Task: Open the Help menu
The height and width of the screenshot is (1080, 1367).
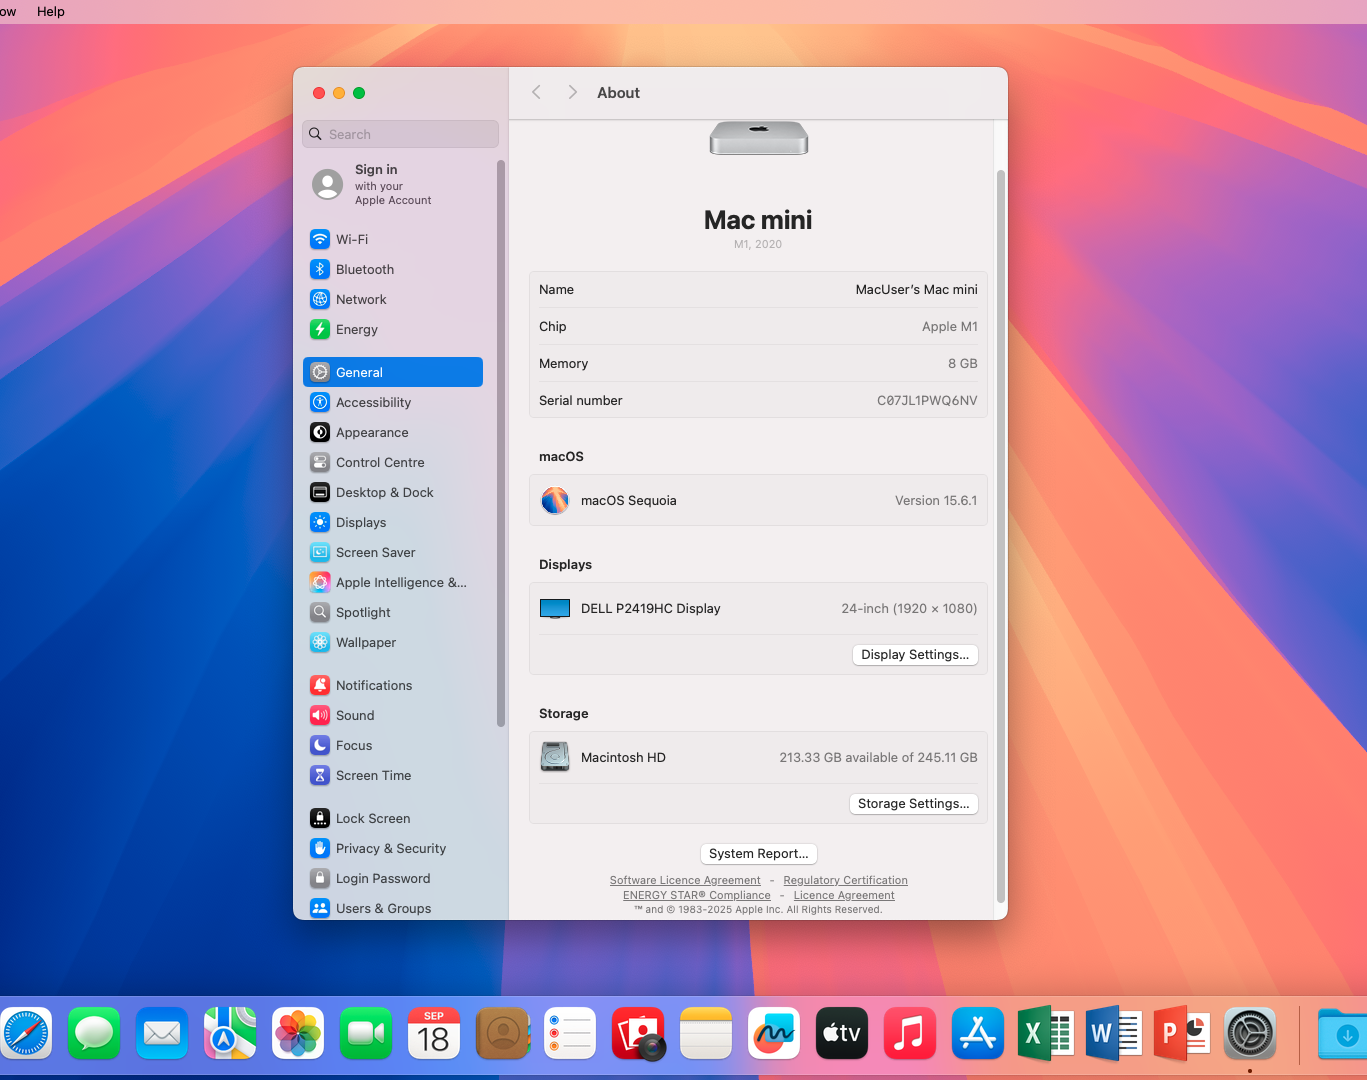Action: 51,12
